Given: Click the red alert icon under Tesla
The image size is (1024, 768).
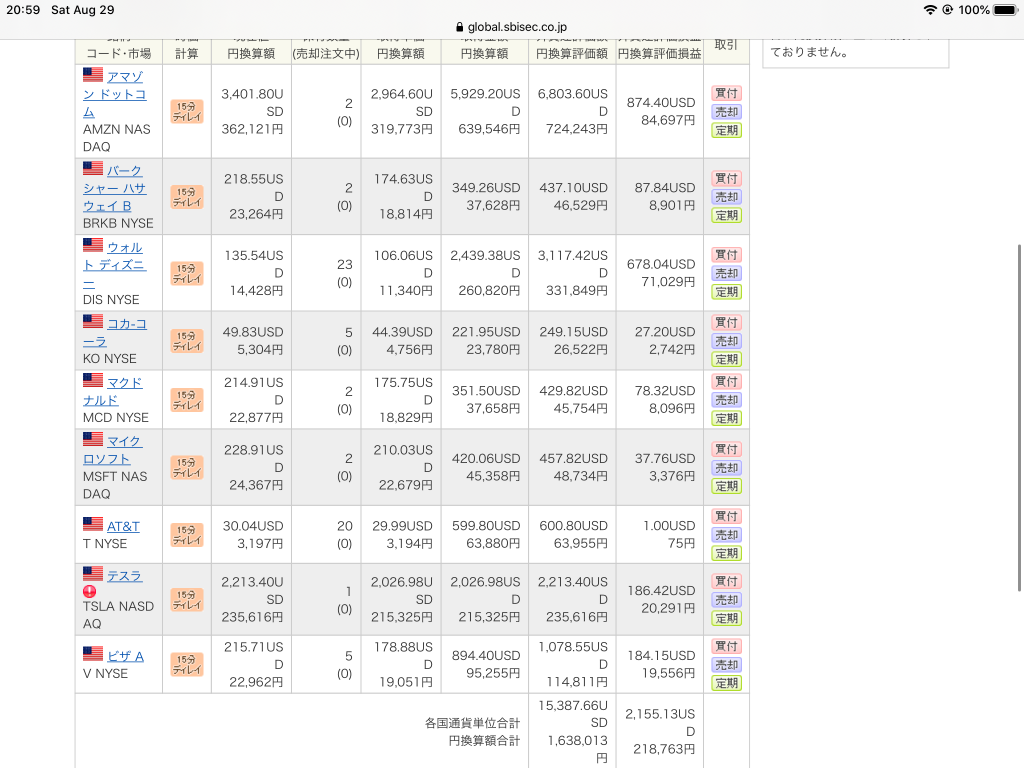Looking at the screenshot, I should pyautogui.click(x=89, y=592).
